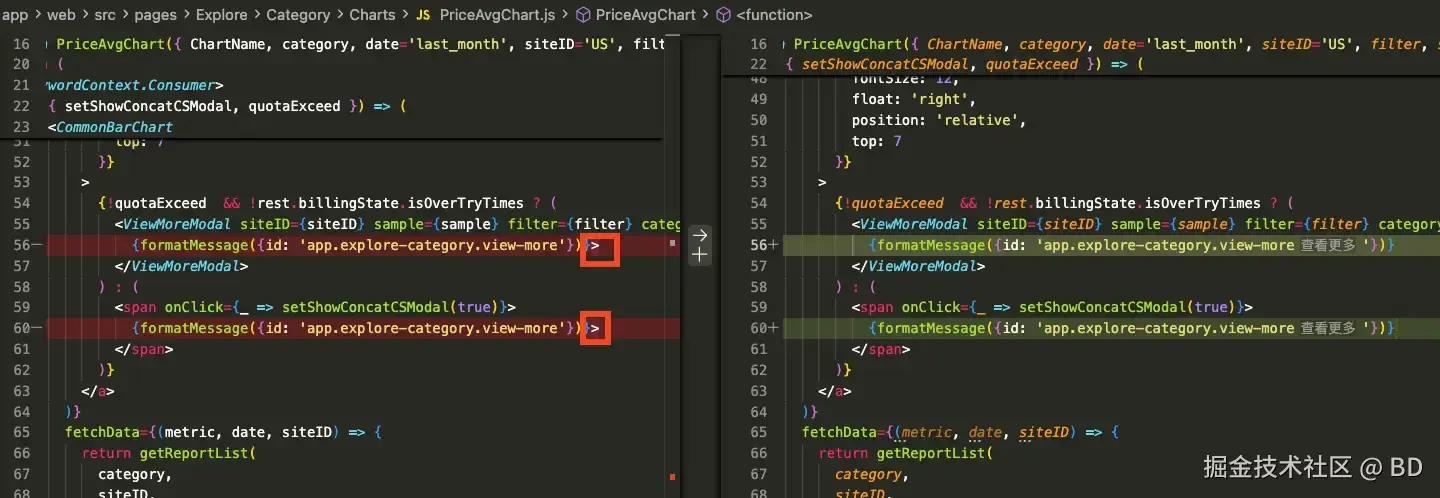Click '<span onClick' on right pane line 59
The width and height of the screenshot is (1440, 498).
(x=906, y=307)
